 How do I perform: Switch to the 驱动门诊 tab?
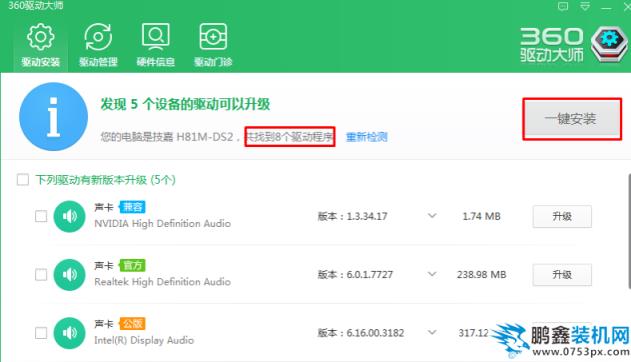pos(213,45)
